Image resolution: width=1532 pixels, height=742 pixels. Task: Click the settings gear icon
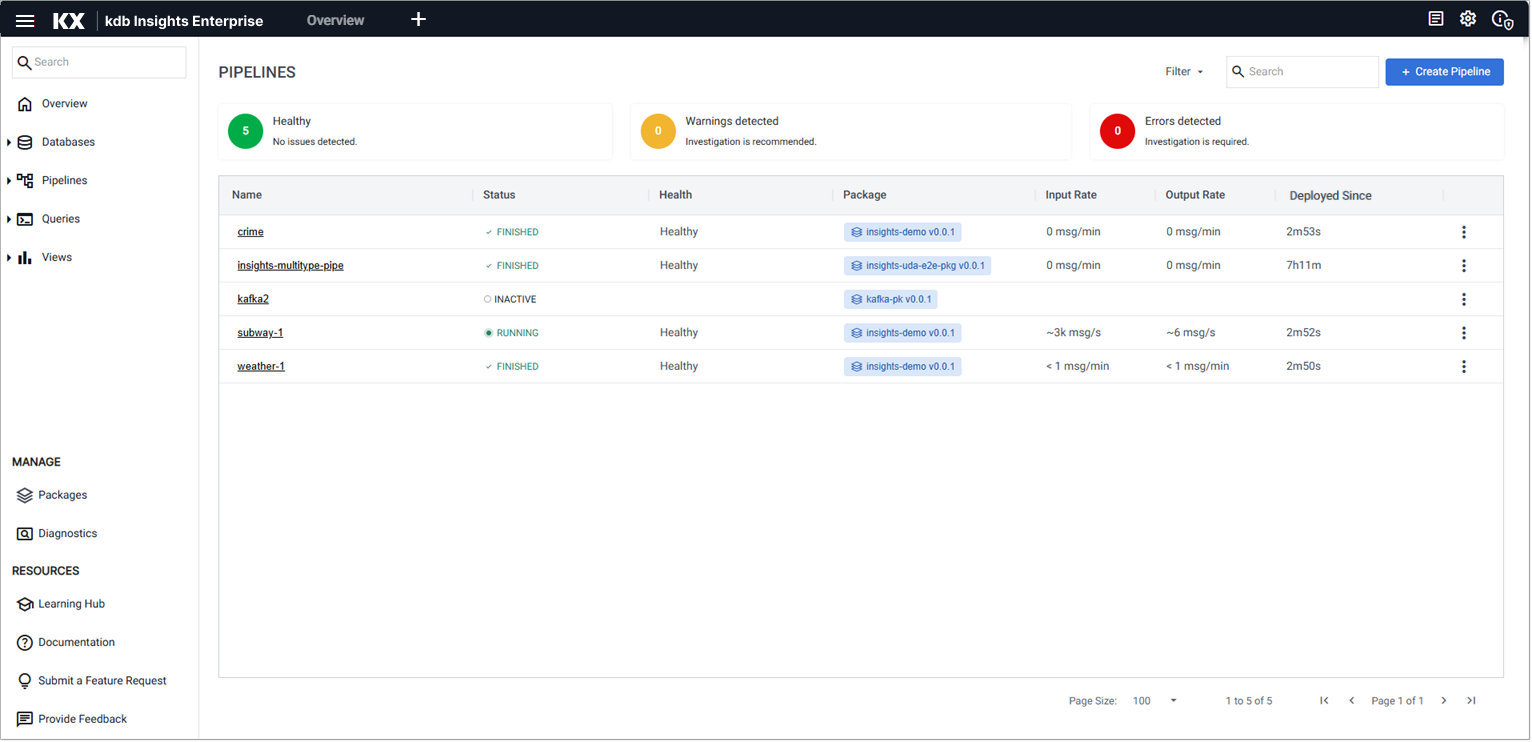click(x=1468, y=19)
